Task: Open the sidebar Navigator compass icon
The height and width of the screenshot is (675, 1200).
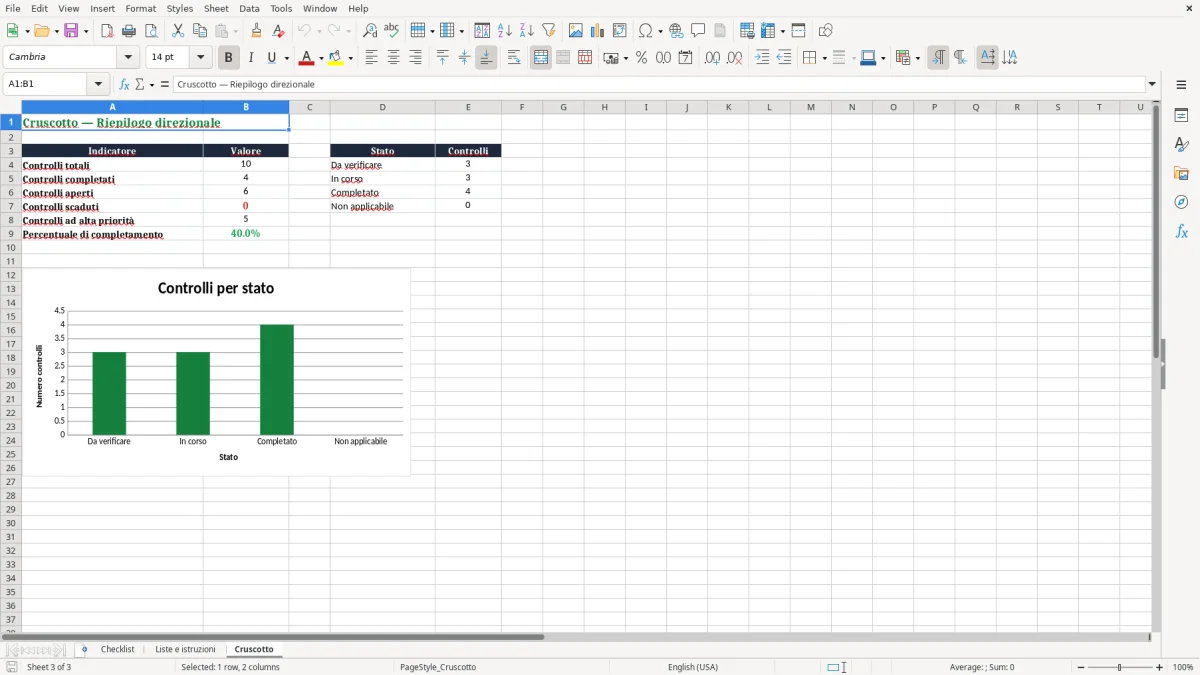Action: 1181,202
